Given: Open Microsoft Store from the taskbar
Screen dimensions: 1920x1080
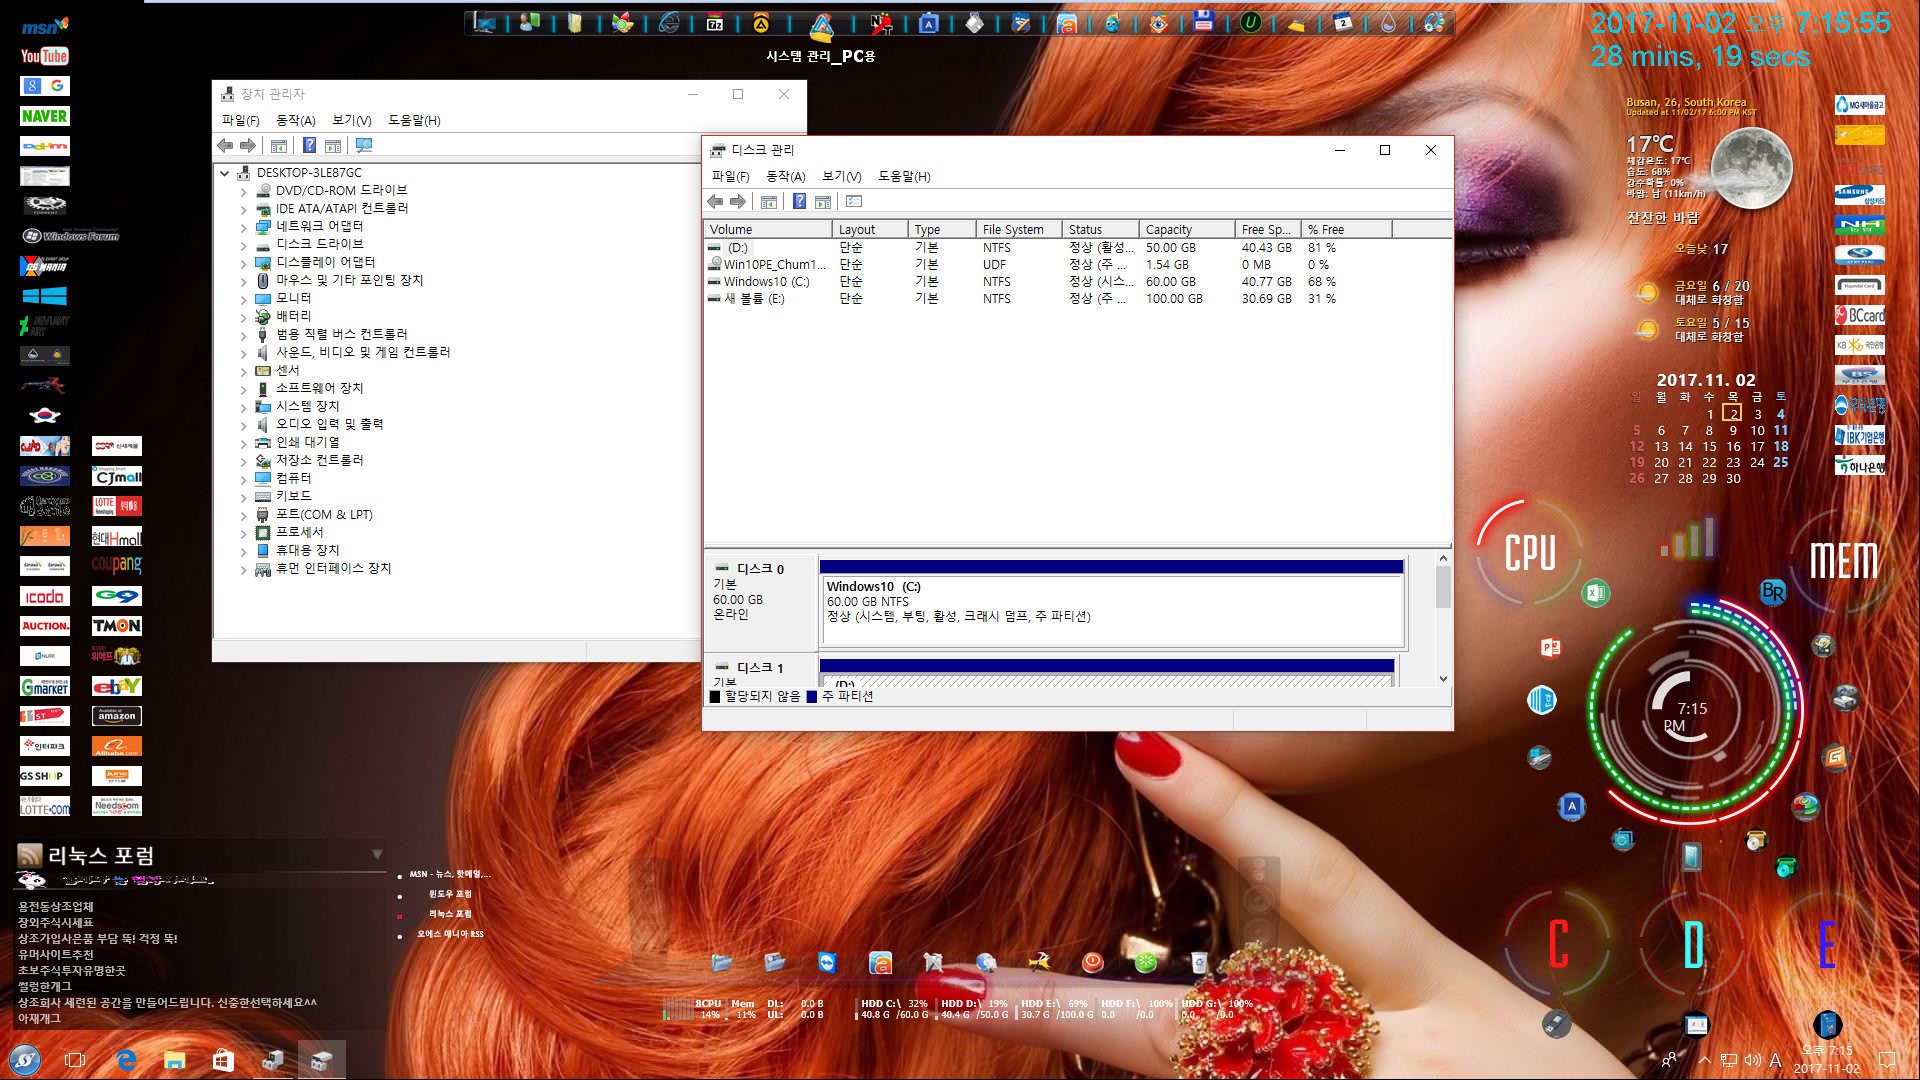Looking at the screenshot, I should pyautogui.click(x=223, y=1060).
